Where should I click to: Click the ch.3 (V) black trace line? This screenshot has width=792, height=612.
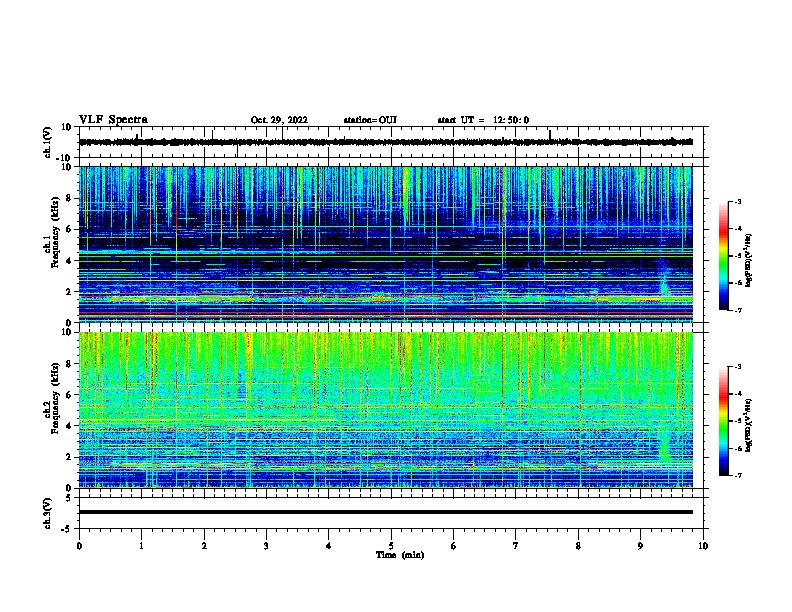[x=386, y=512]
